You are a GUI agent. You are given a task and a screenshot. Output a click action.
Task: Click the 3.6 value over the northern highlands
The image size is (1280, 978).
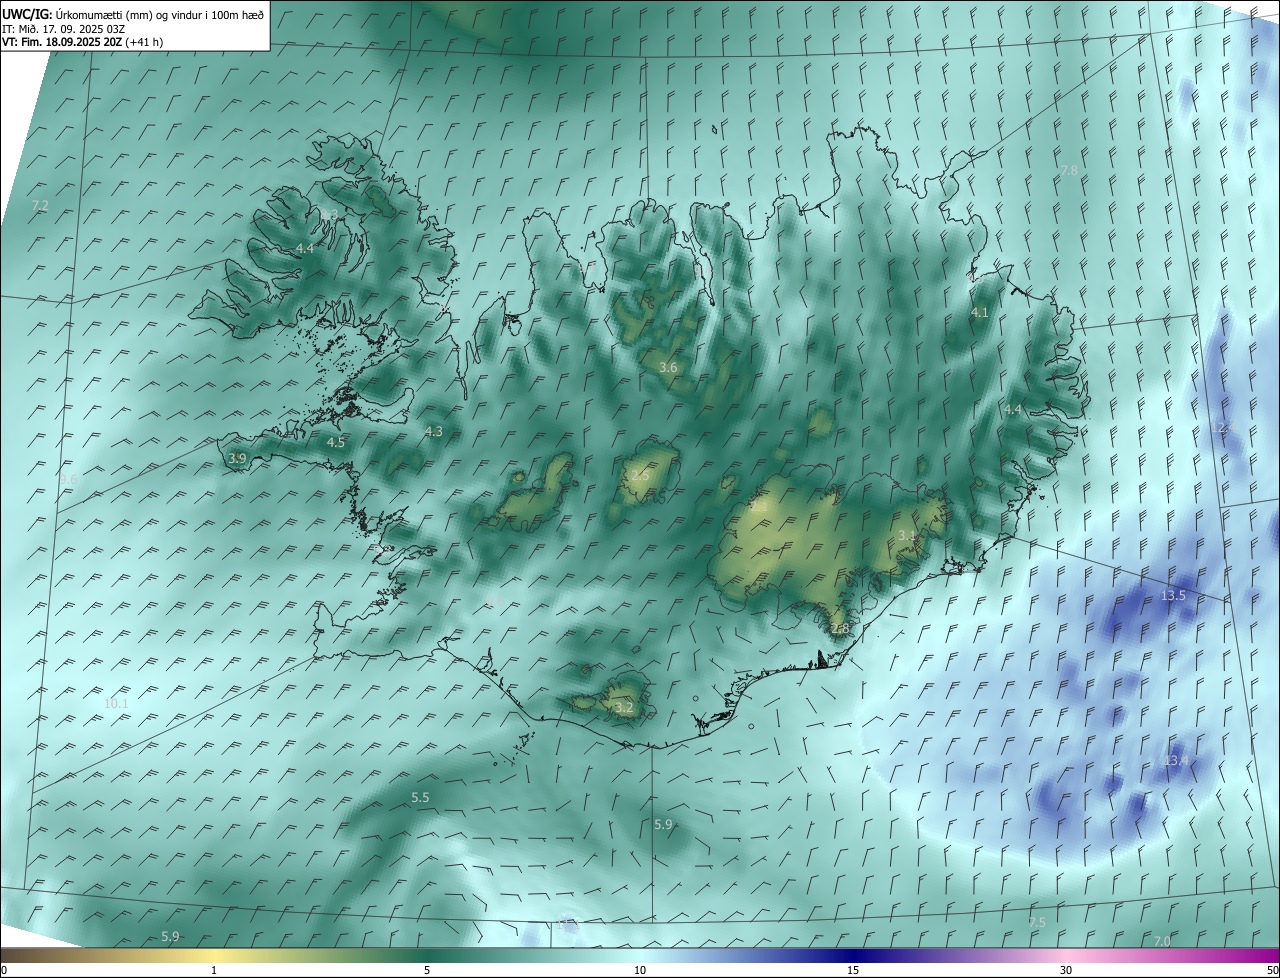pyautogui.click(x=668, y=367)
